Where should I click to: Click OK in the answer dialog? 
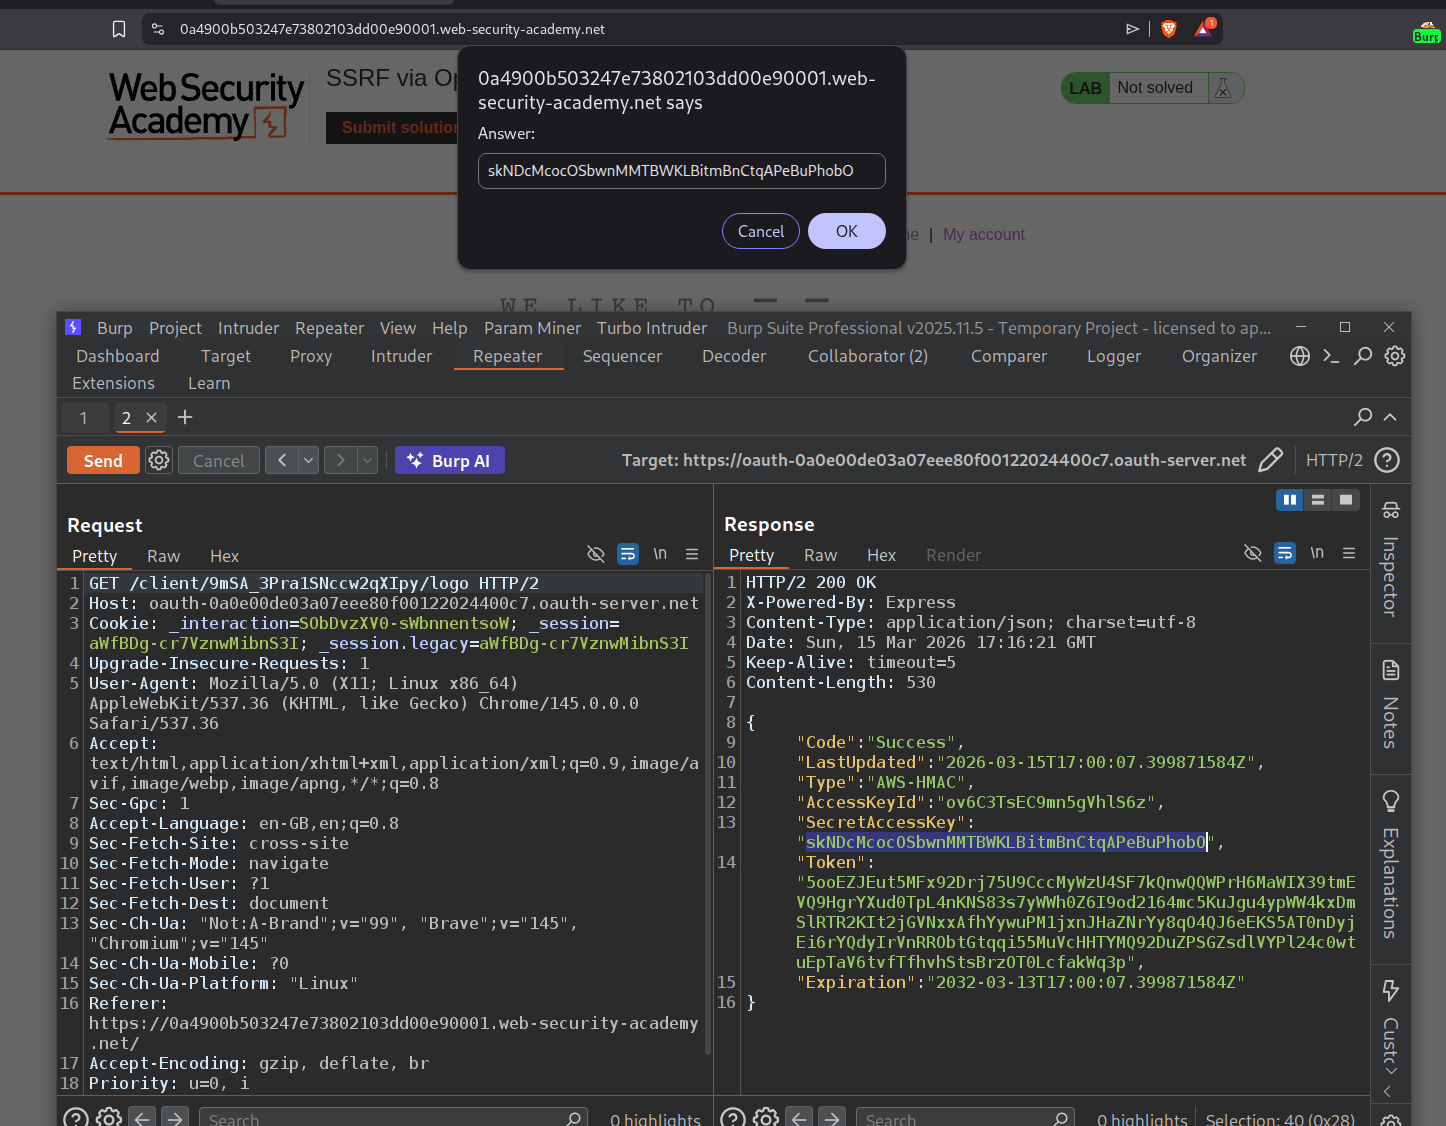(x=846, y=231)
